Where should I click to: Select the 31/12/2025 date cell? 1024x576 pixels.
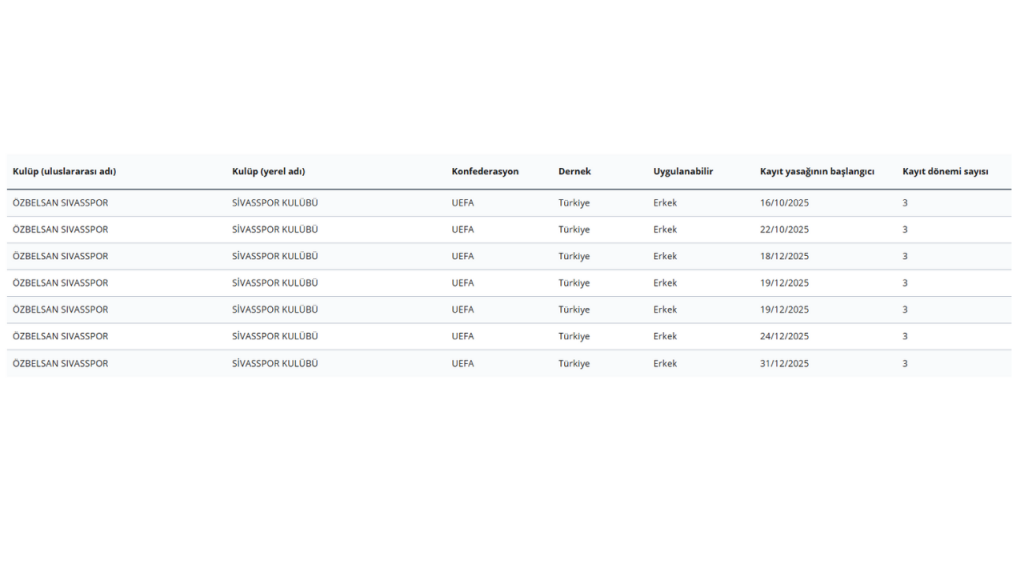tap(784, 364)
